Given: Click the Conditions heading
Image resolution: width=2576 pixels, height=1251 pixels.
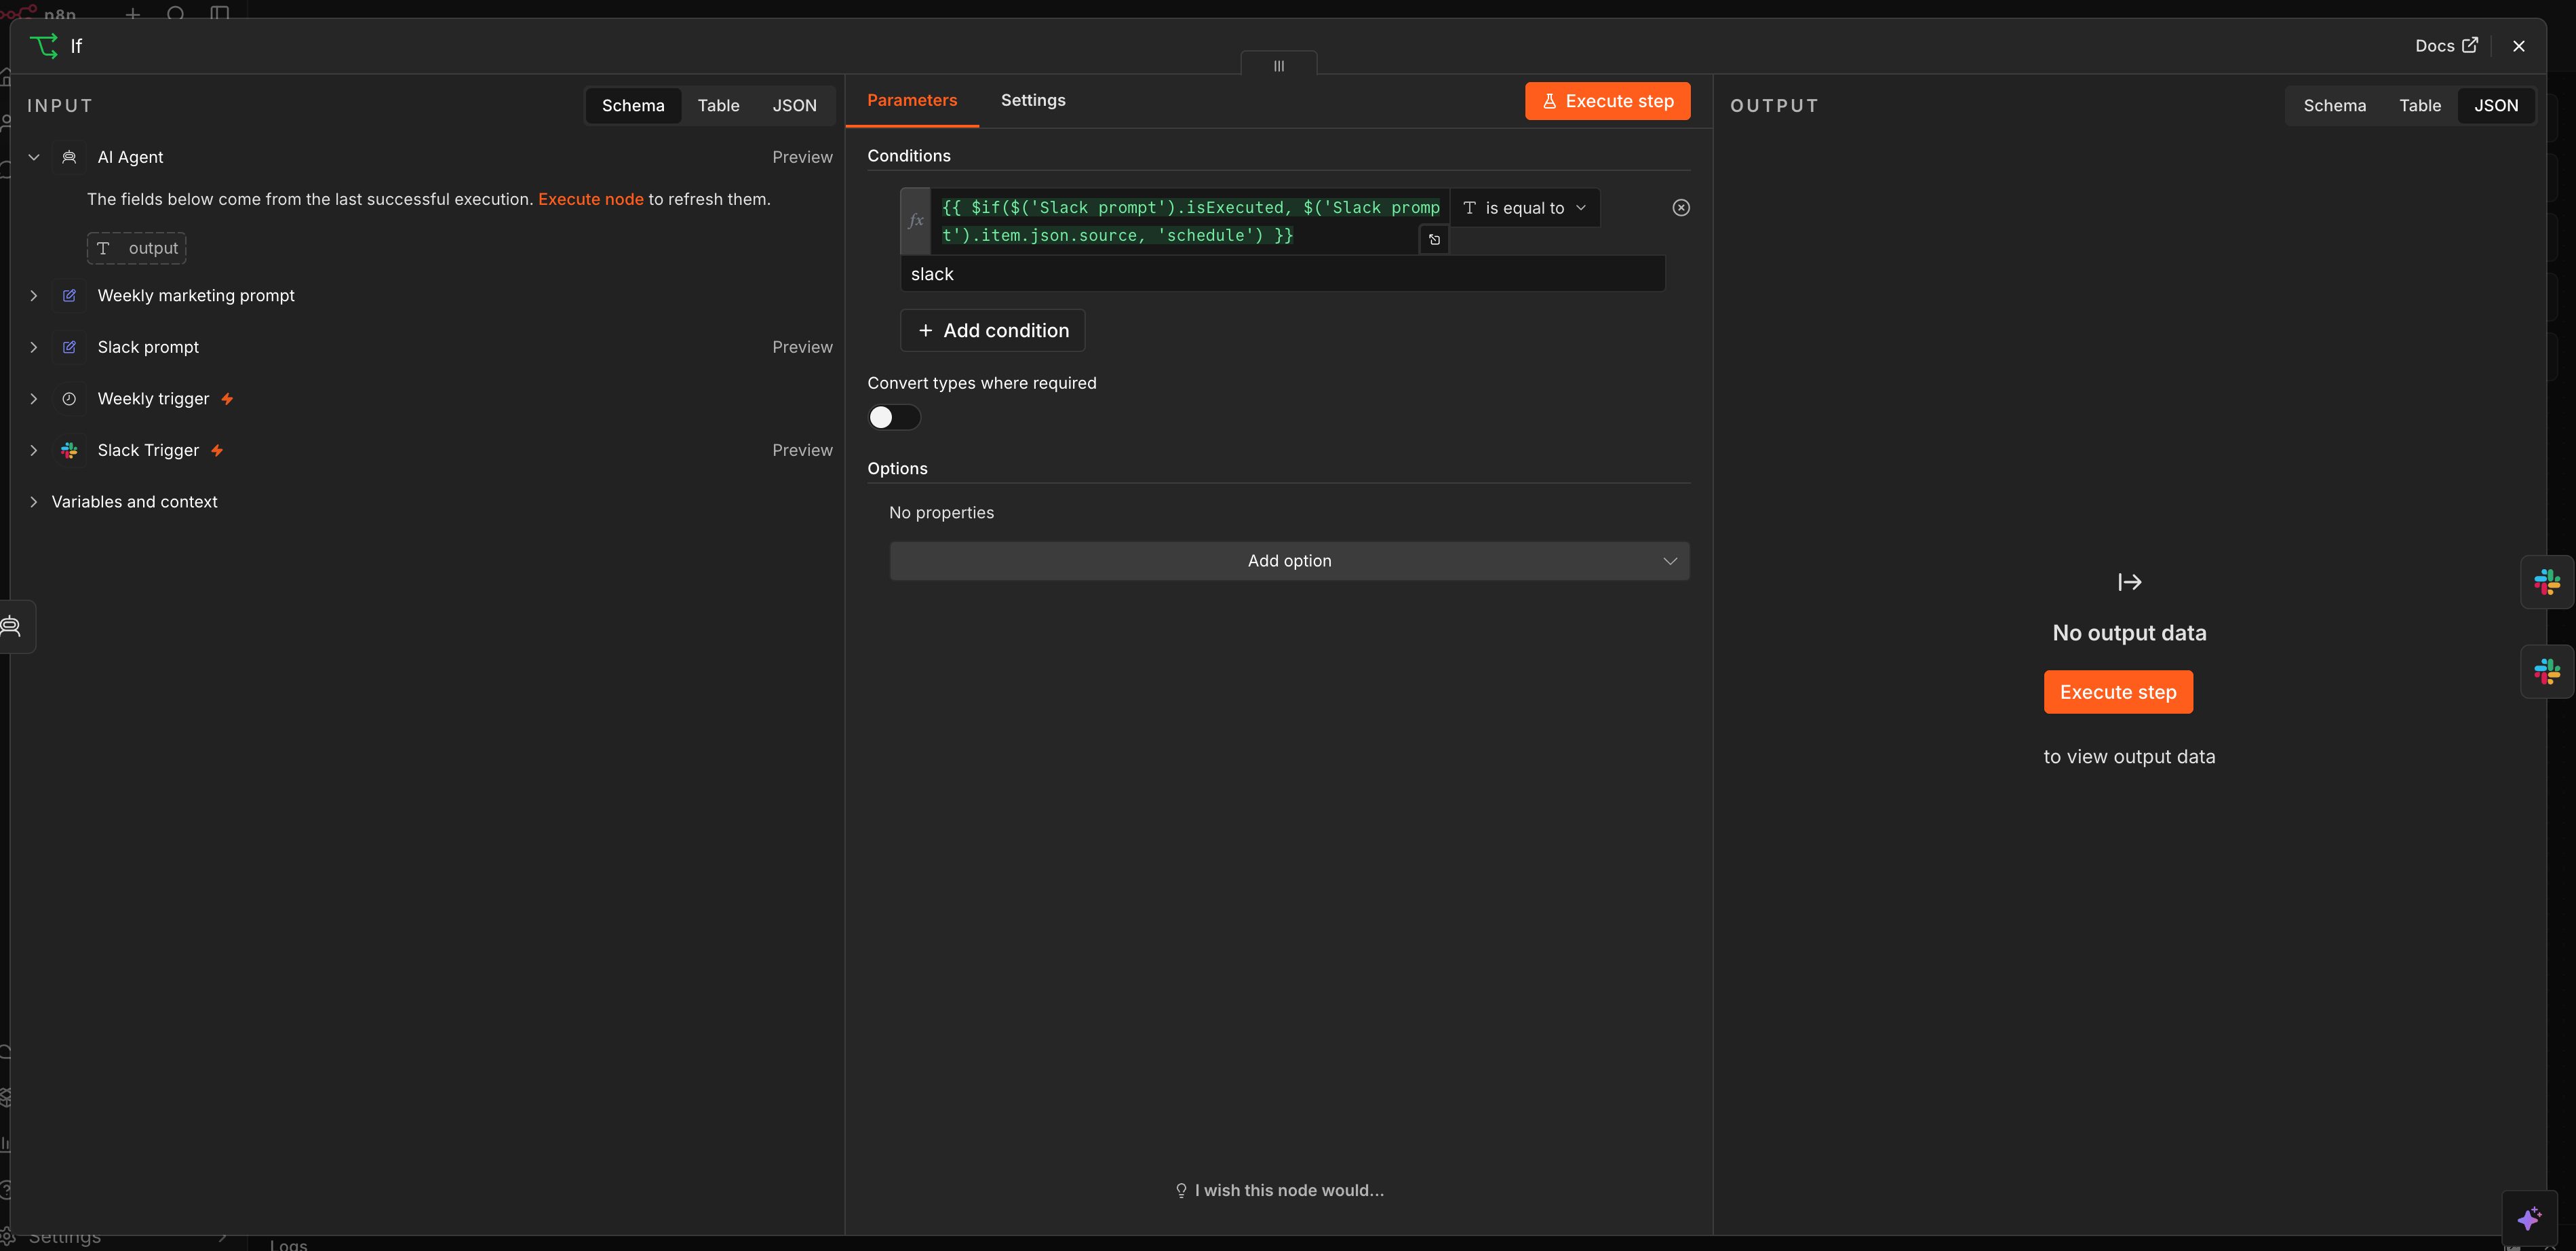Looking at the screenshot, I should pyautogui.click(x=909, y=156).
